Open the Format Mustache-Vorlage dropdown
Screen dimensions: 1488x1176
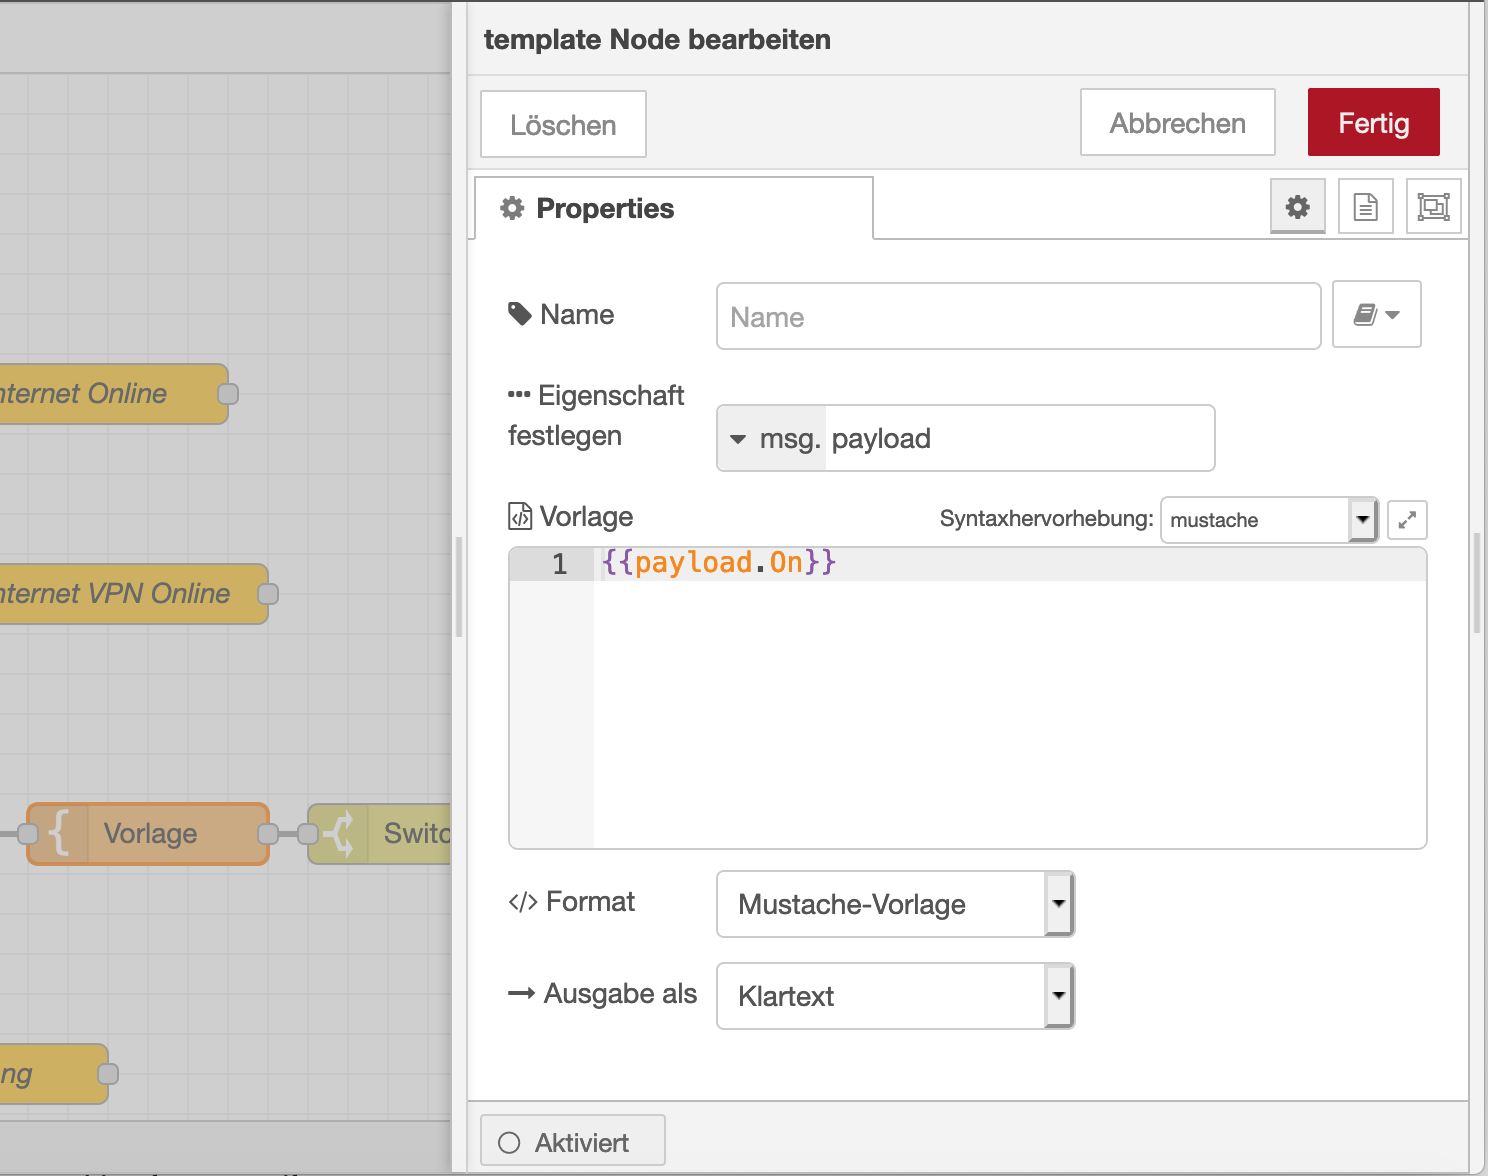(895, 904)
